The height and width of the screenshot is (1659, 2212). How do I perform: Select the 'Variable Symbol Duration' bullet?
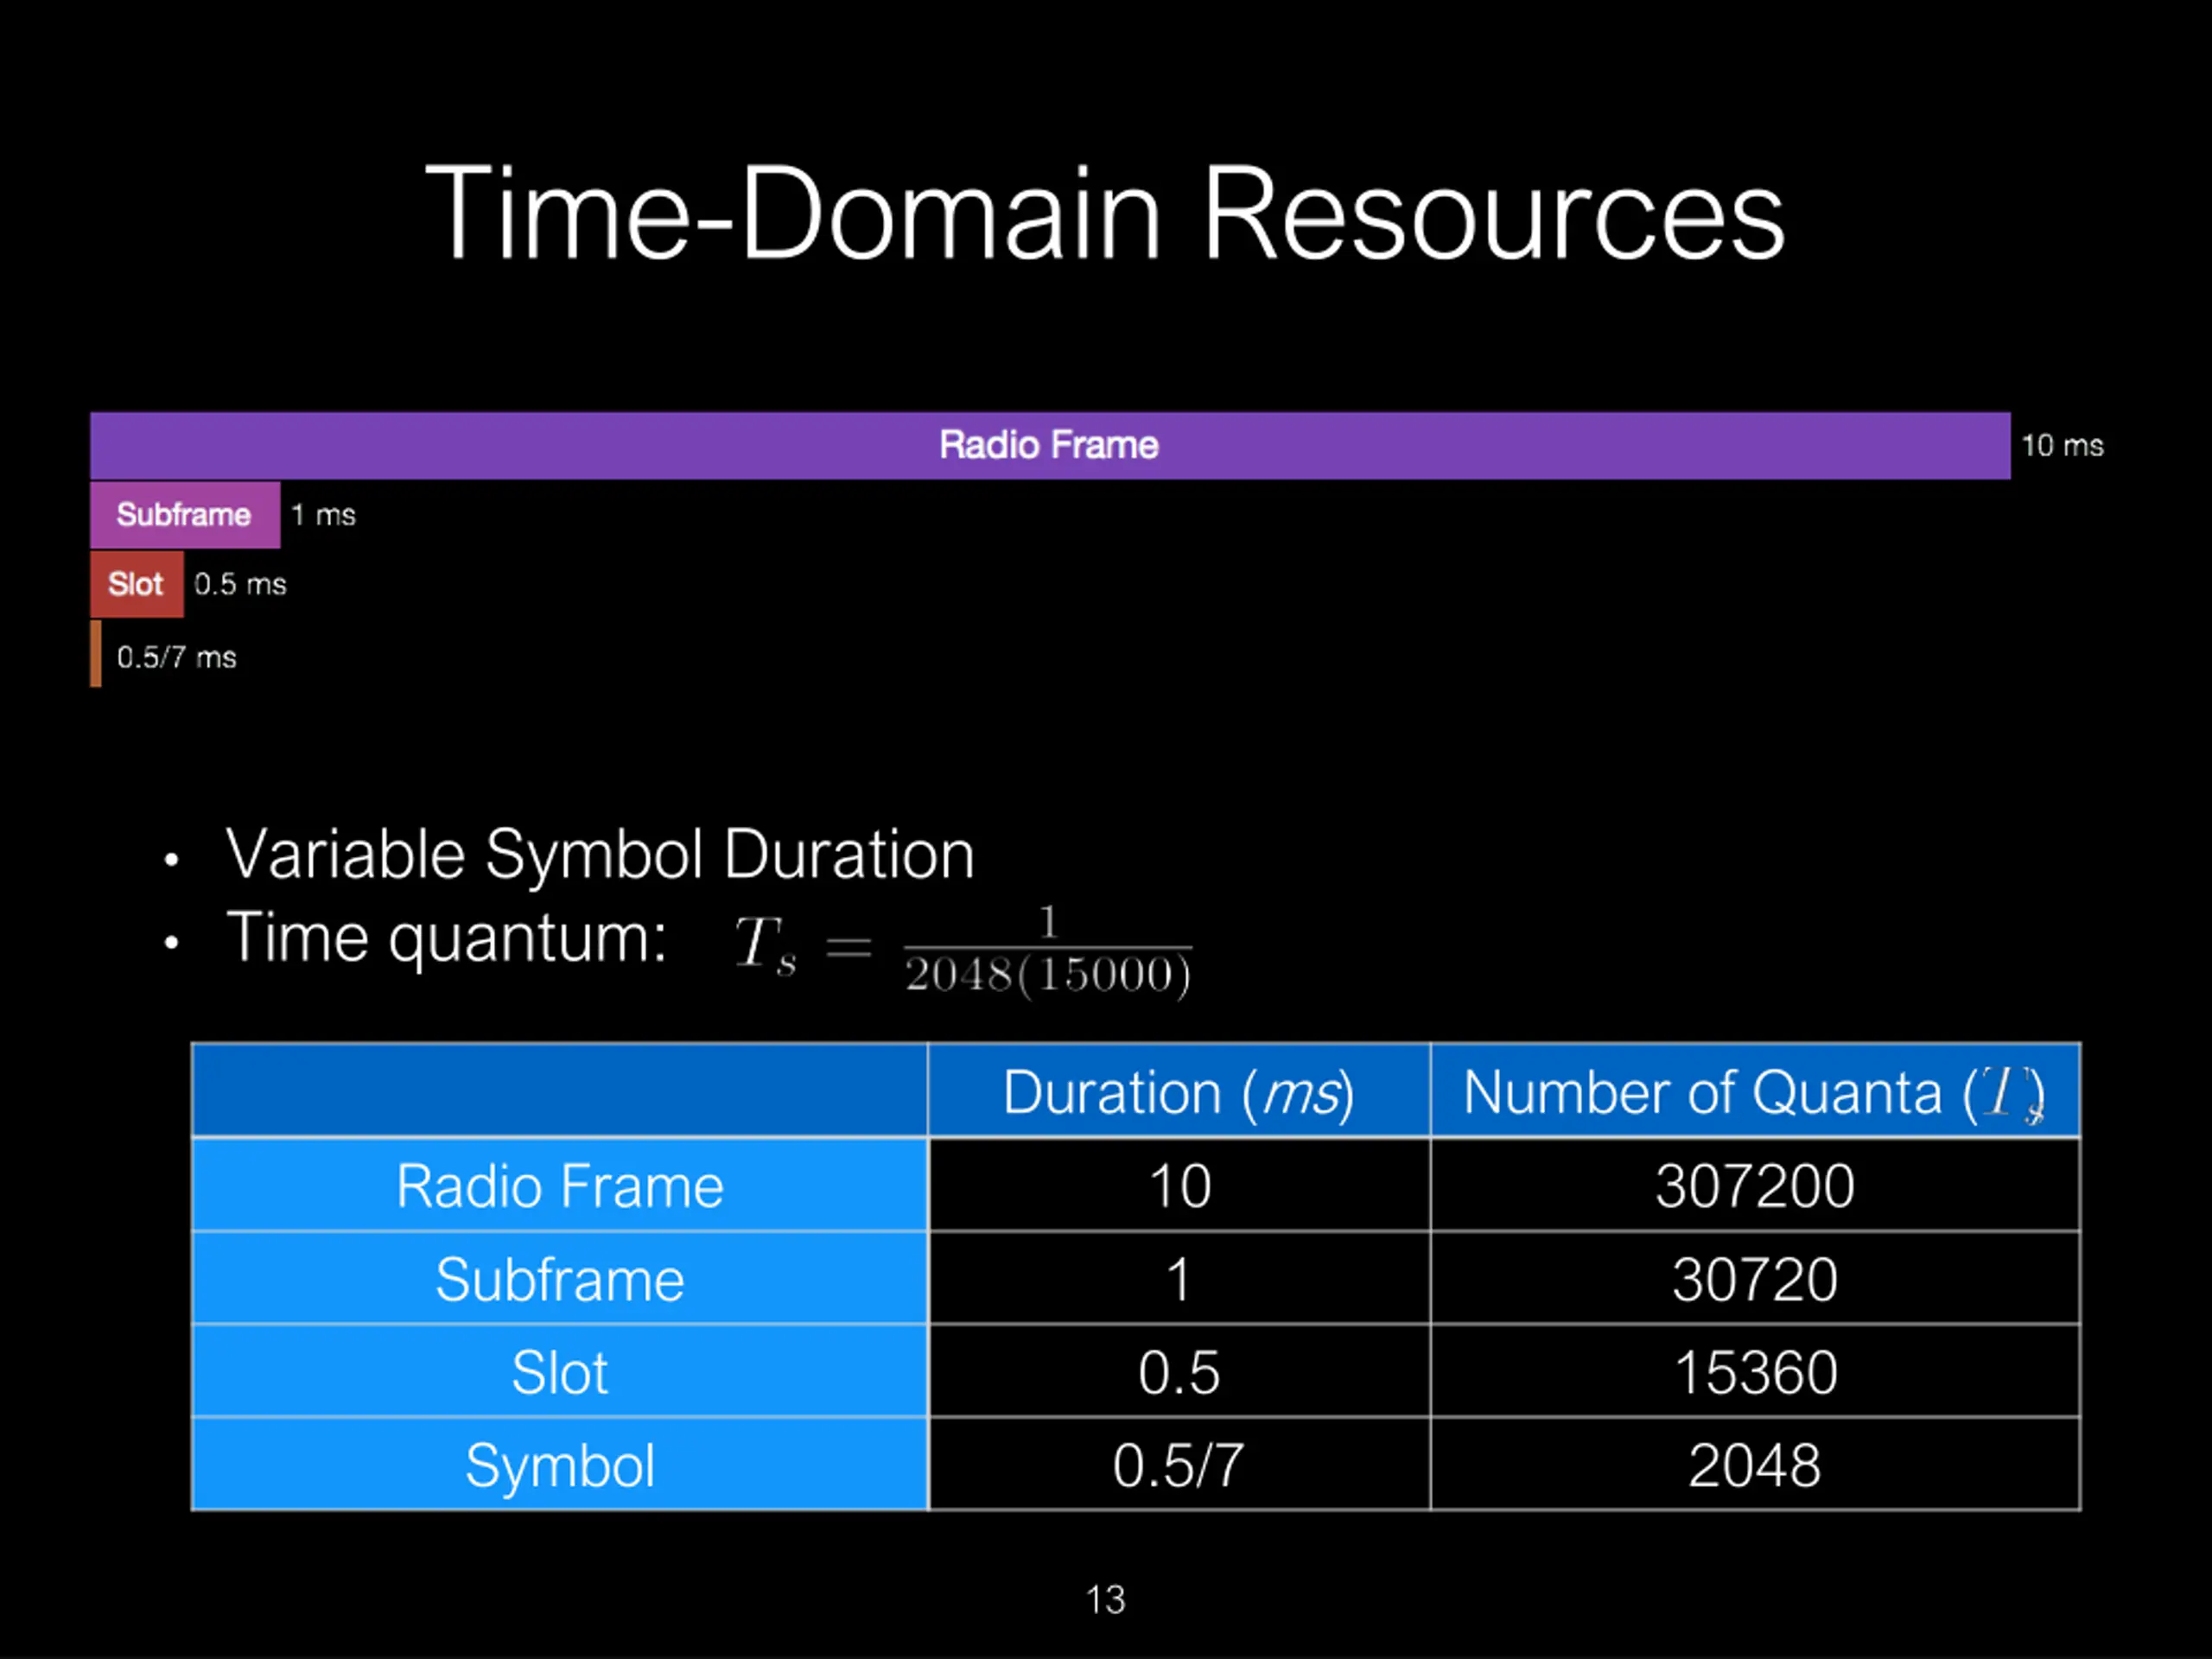point(600,855)
